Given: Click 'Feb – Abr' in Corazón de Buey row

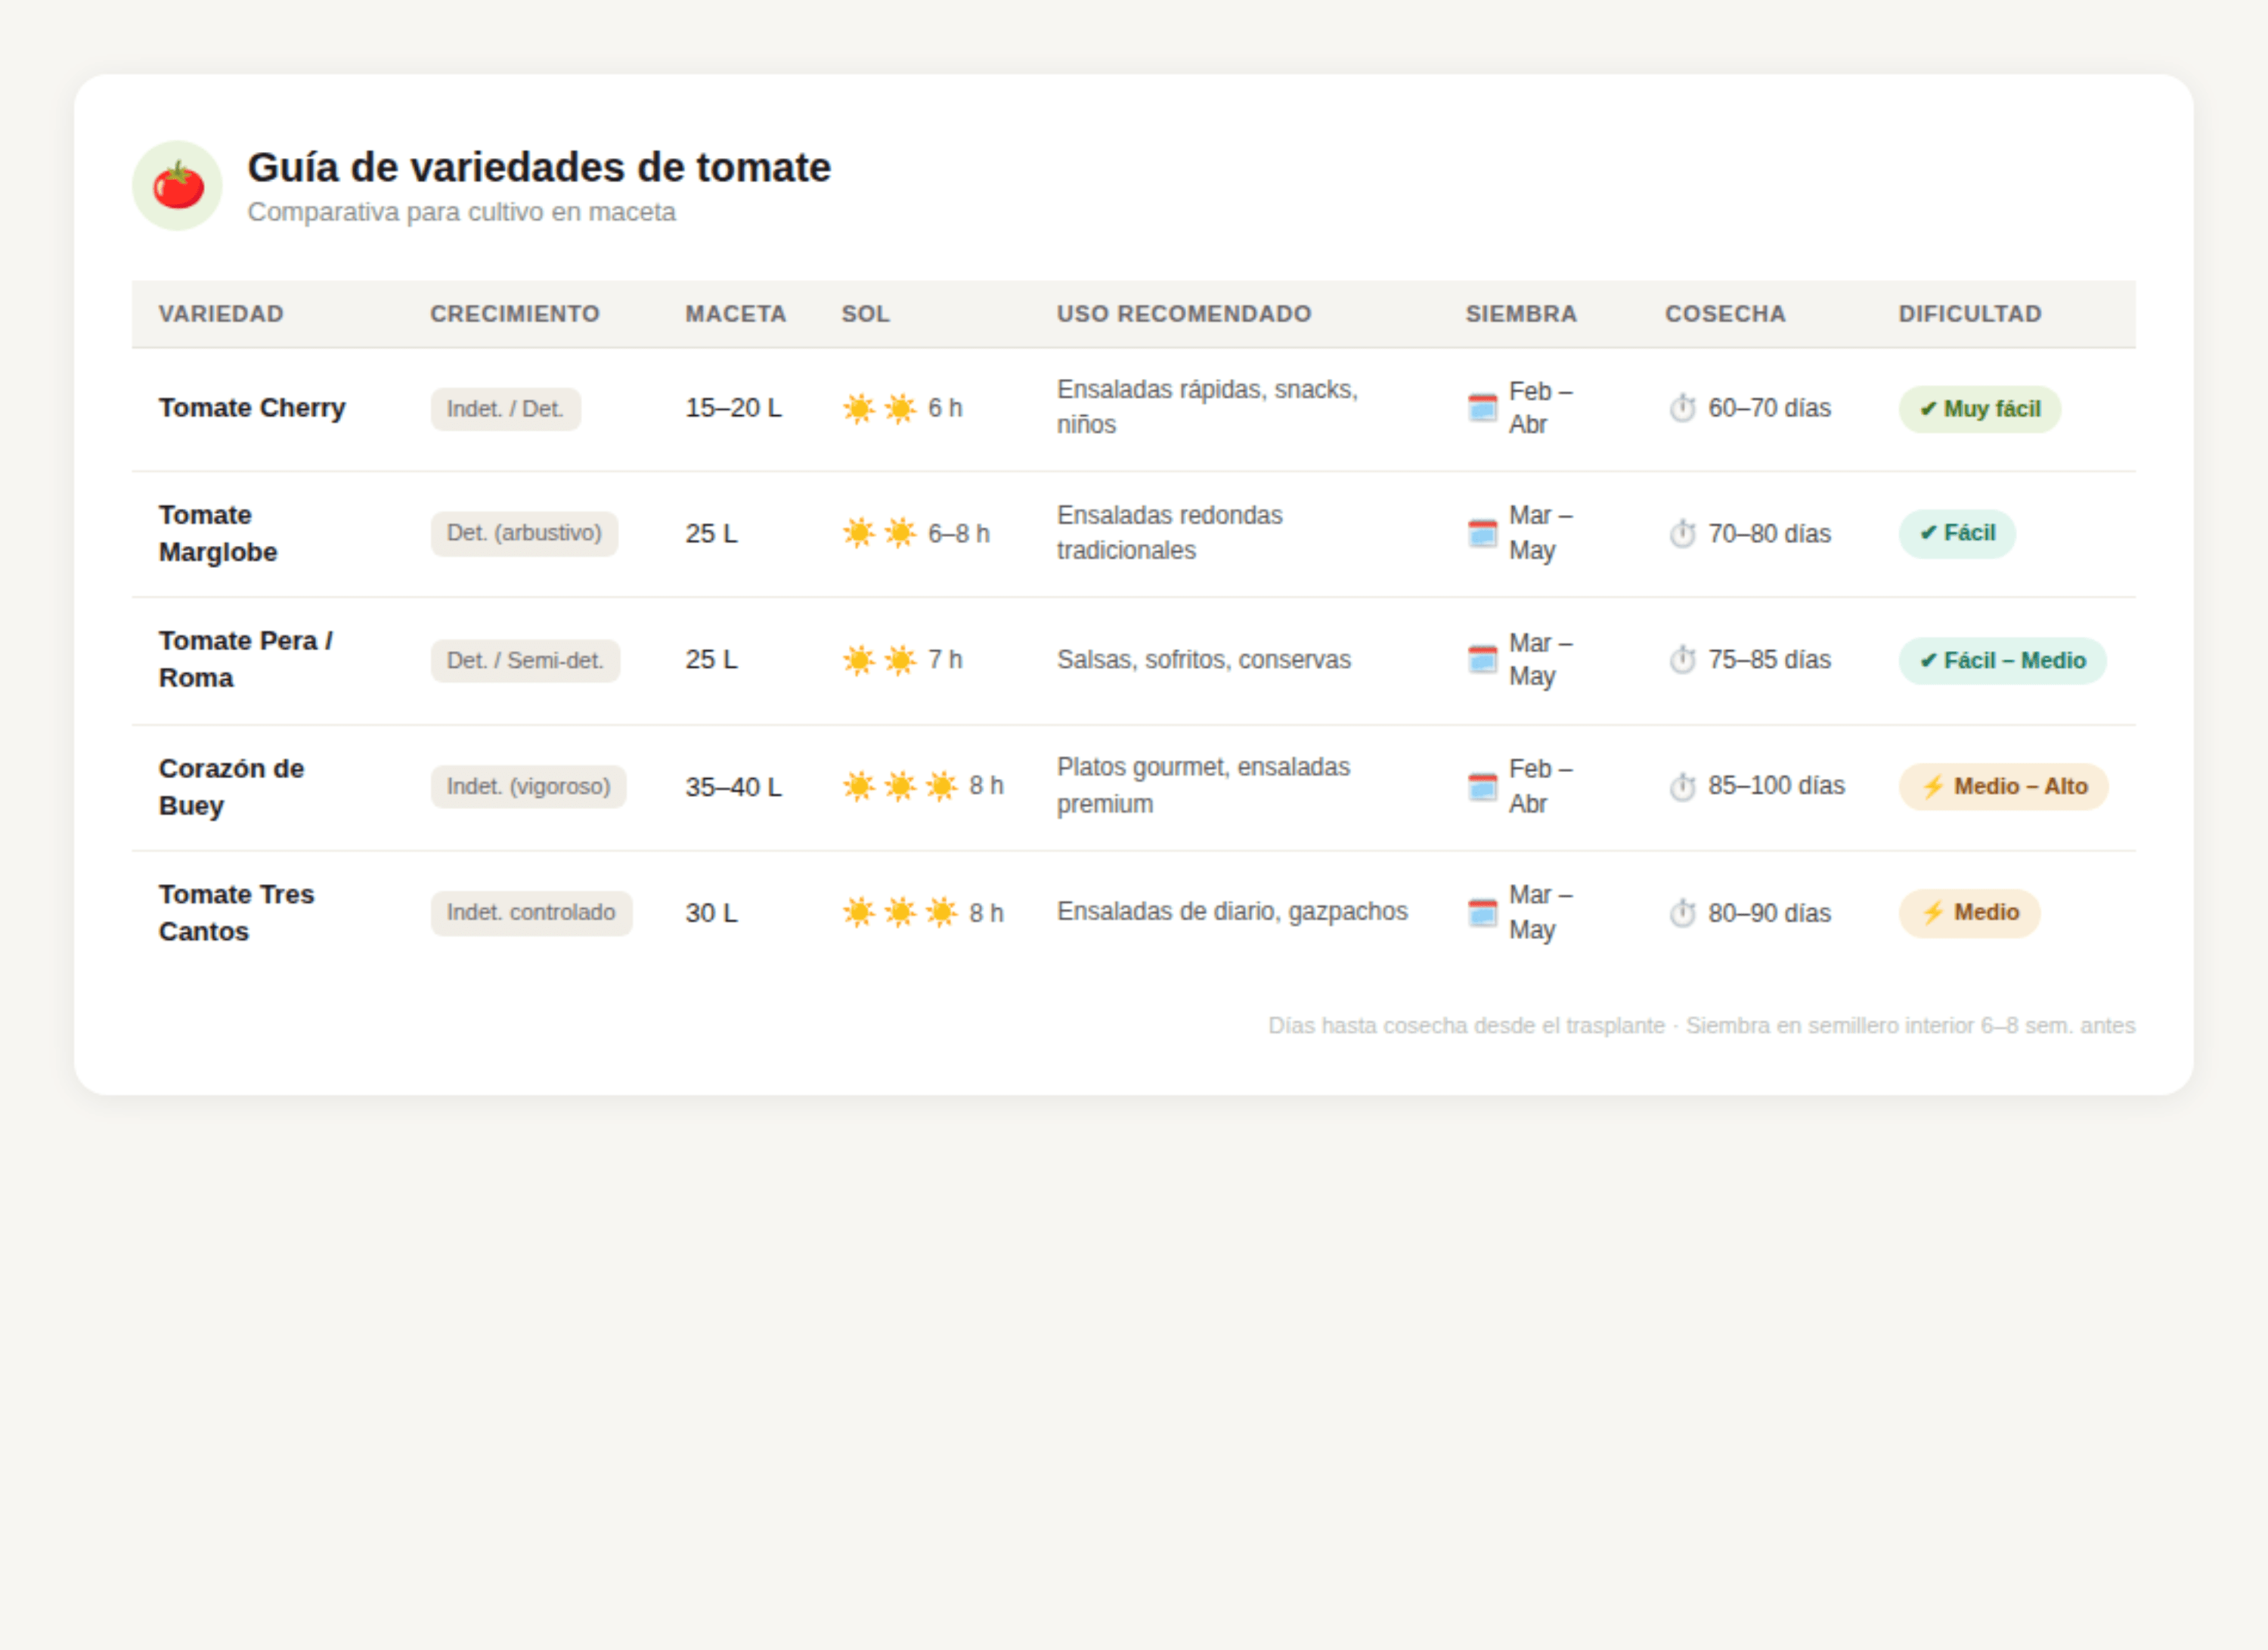Looking at the screenshot, I should point(1541,787).
